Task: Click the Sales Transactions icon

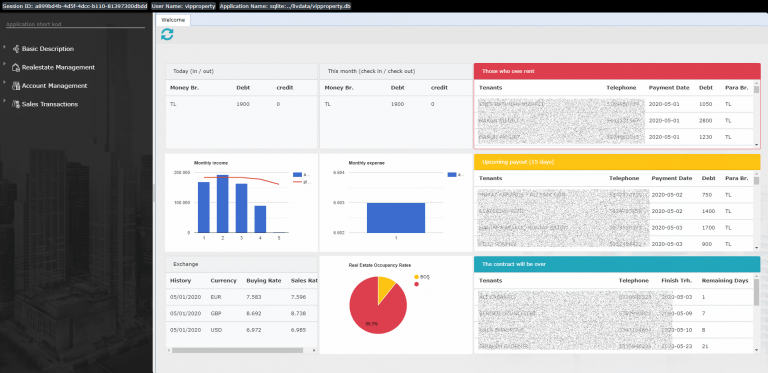Action: point(16,104)
